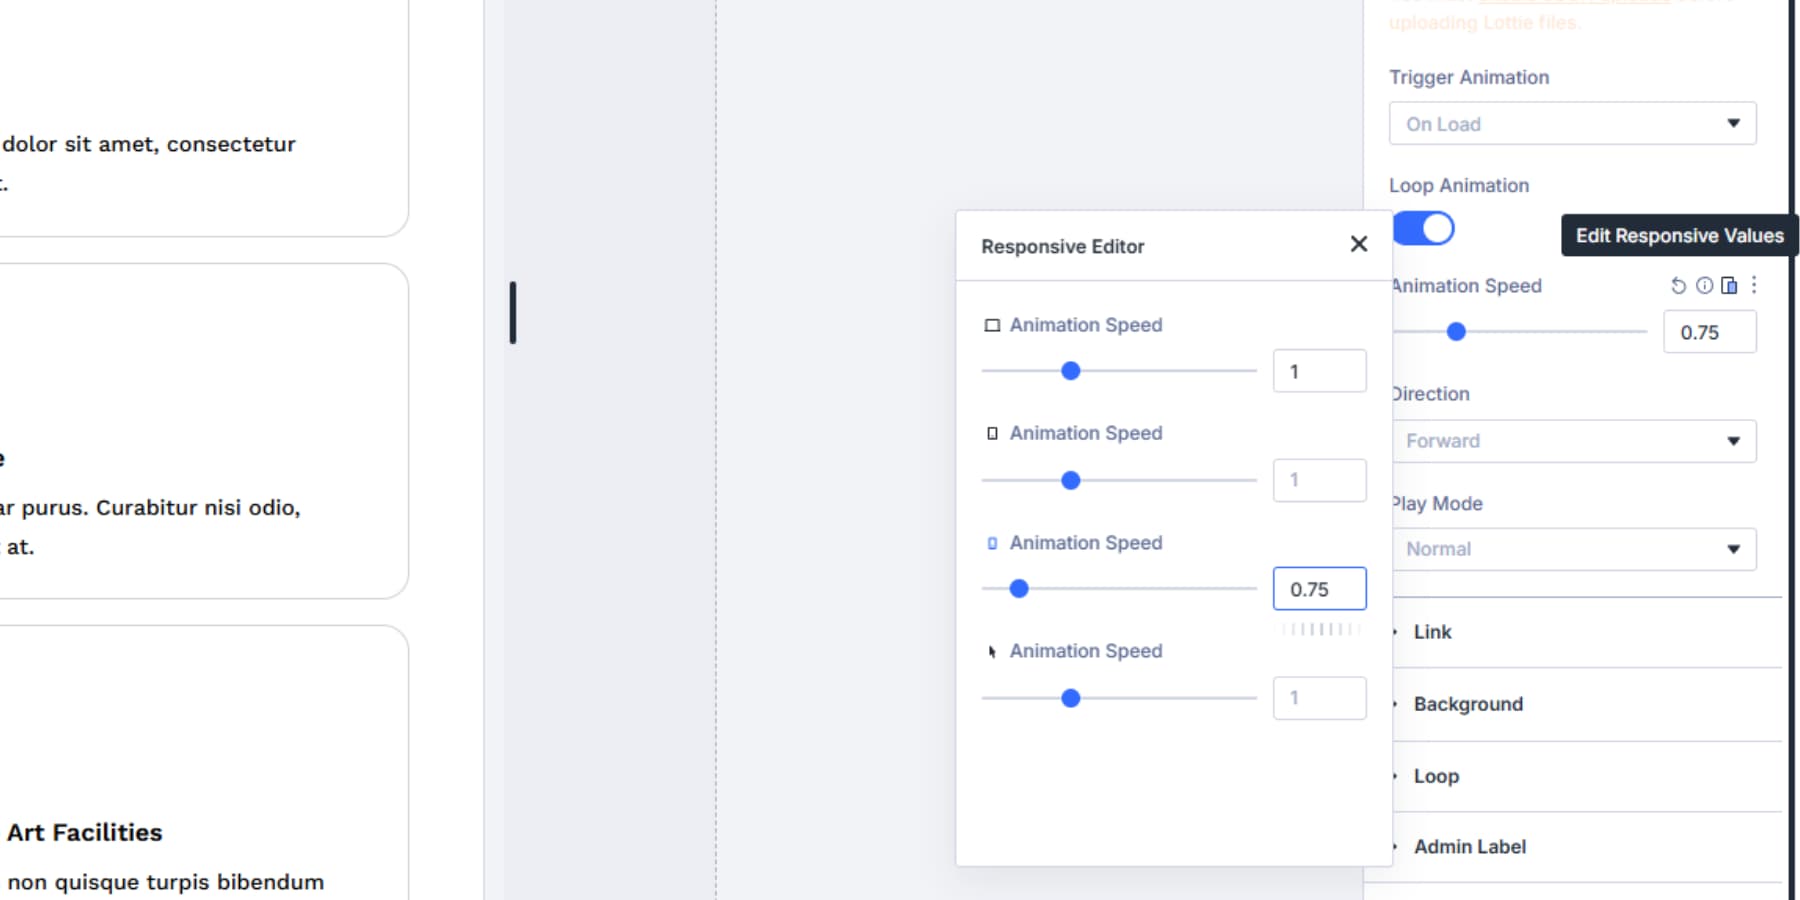The image size is (1800, 900).
Task: Open the Loop settings group
Action: point(1435,775)
